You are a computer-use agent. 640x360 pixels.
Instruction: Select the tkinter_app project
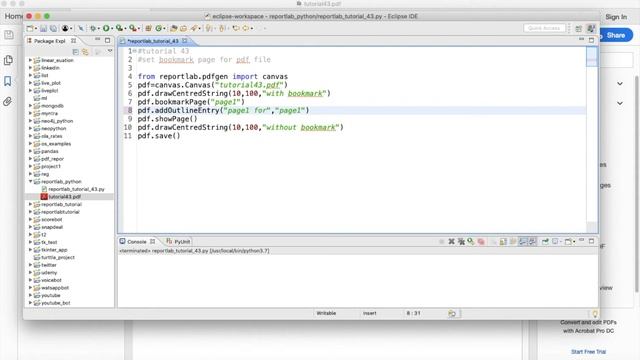click(54, 250)
